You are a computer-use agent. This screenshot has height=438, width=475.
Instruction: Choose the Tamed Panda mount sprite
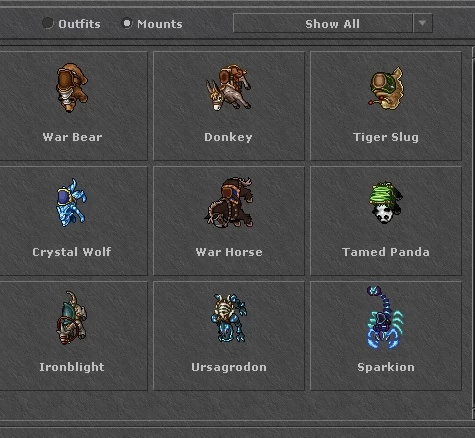click(x=386, y=203)
